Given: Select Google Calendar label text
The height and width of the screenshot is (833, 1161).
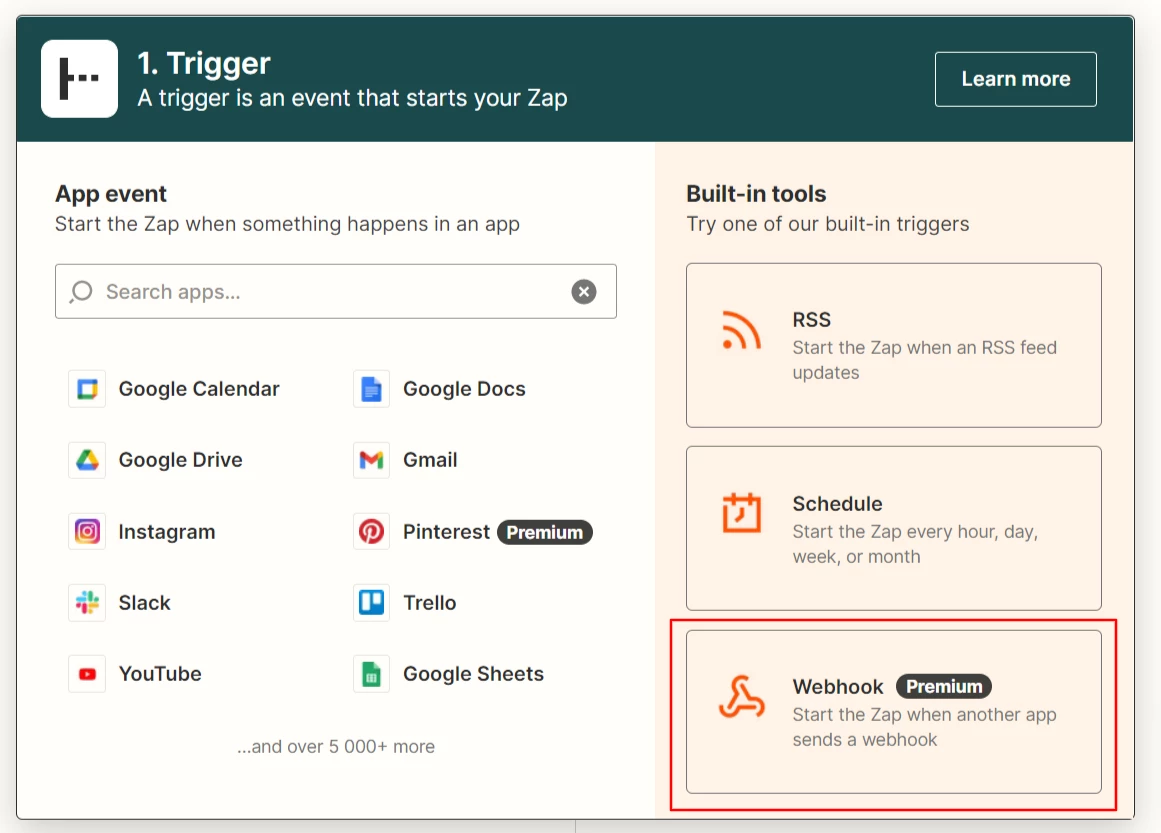Looking at the screenshot, I should pyautogui.click(x=199, y=389).
